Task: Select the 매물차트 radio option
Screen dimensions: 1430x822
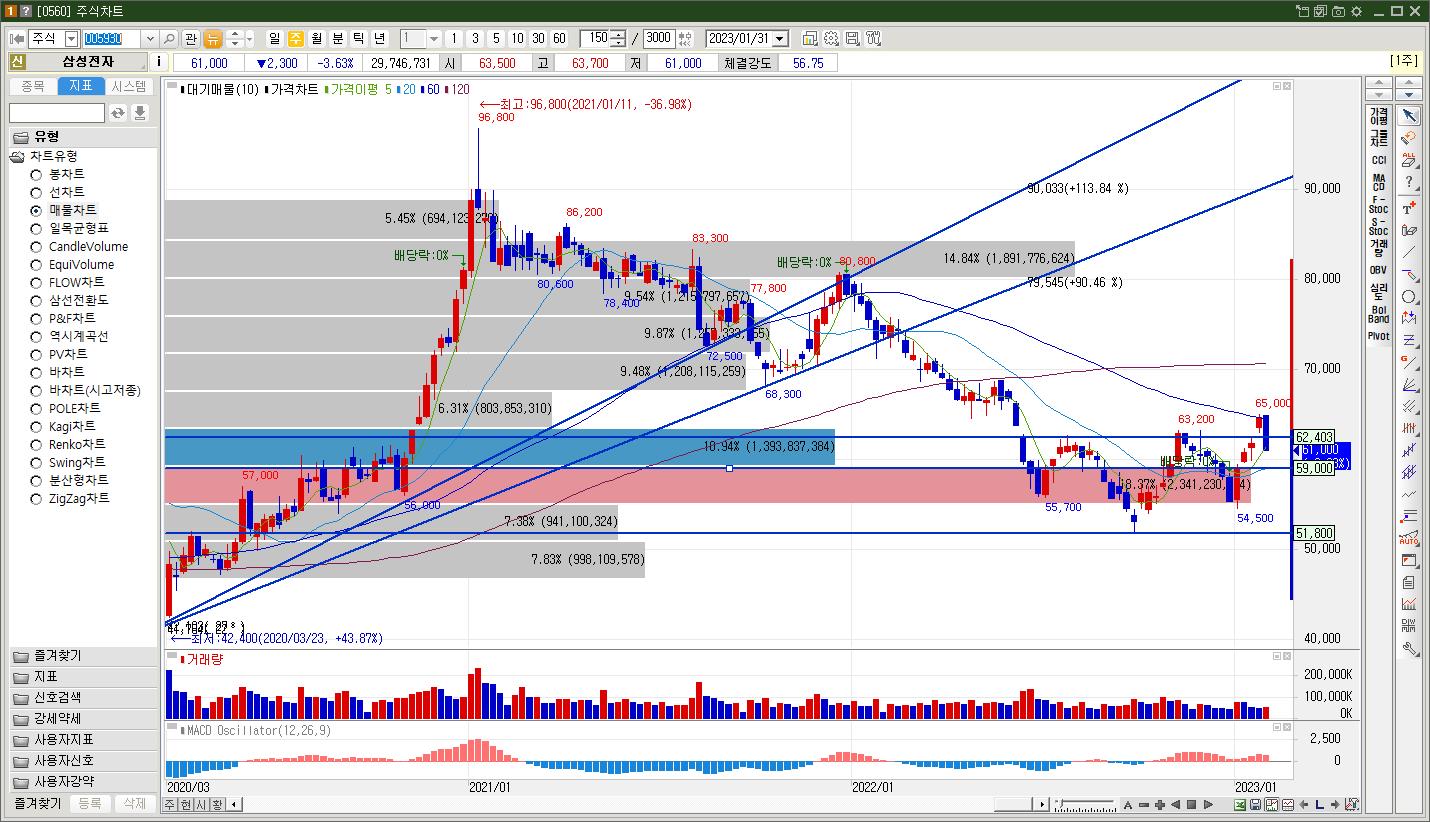Action: [x=36, y=210]
